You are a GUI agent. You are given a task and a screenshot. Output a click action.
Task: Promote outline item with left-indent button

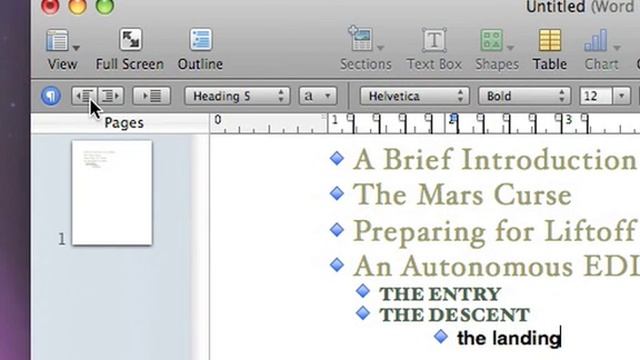[84, 96]
